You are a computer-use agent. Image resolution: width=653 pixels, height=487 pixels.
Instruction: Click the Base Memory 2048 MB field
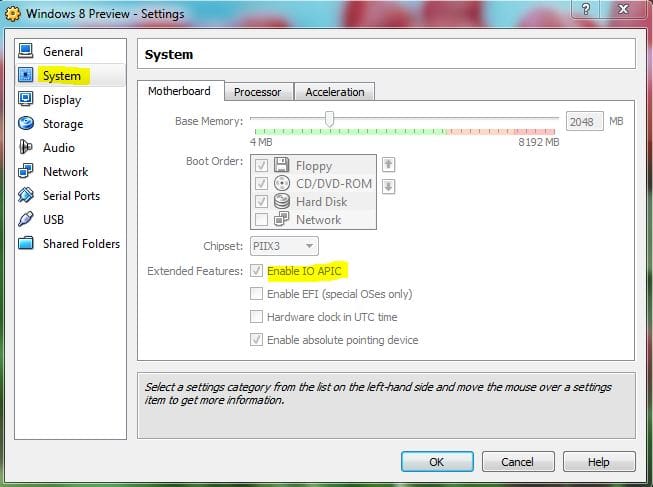point(584,121)
